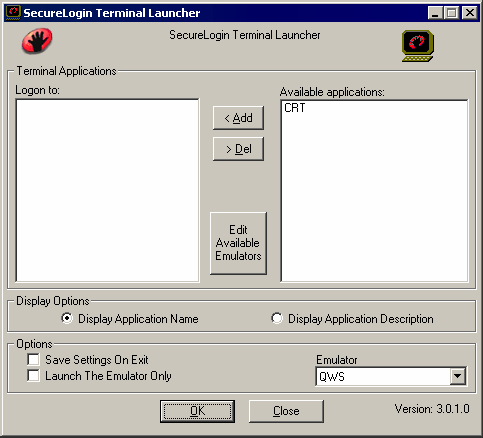This screenshot has height=438, width=483.
Task: Enable Save Settings On Exit checkbox
Action: tap(33, 360)
